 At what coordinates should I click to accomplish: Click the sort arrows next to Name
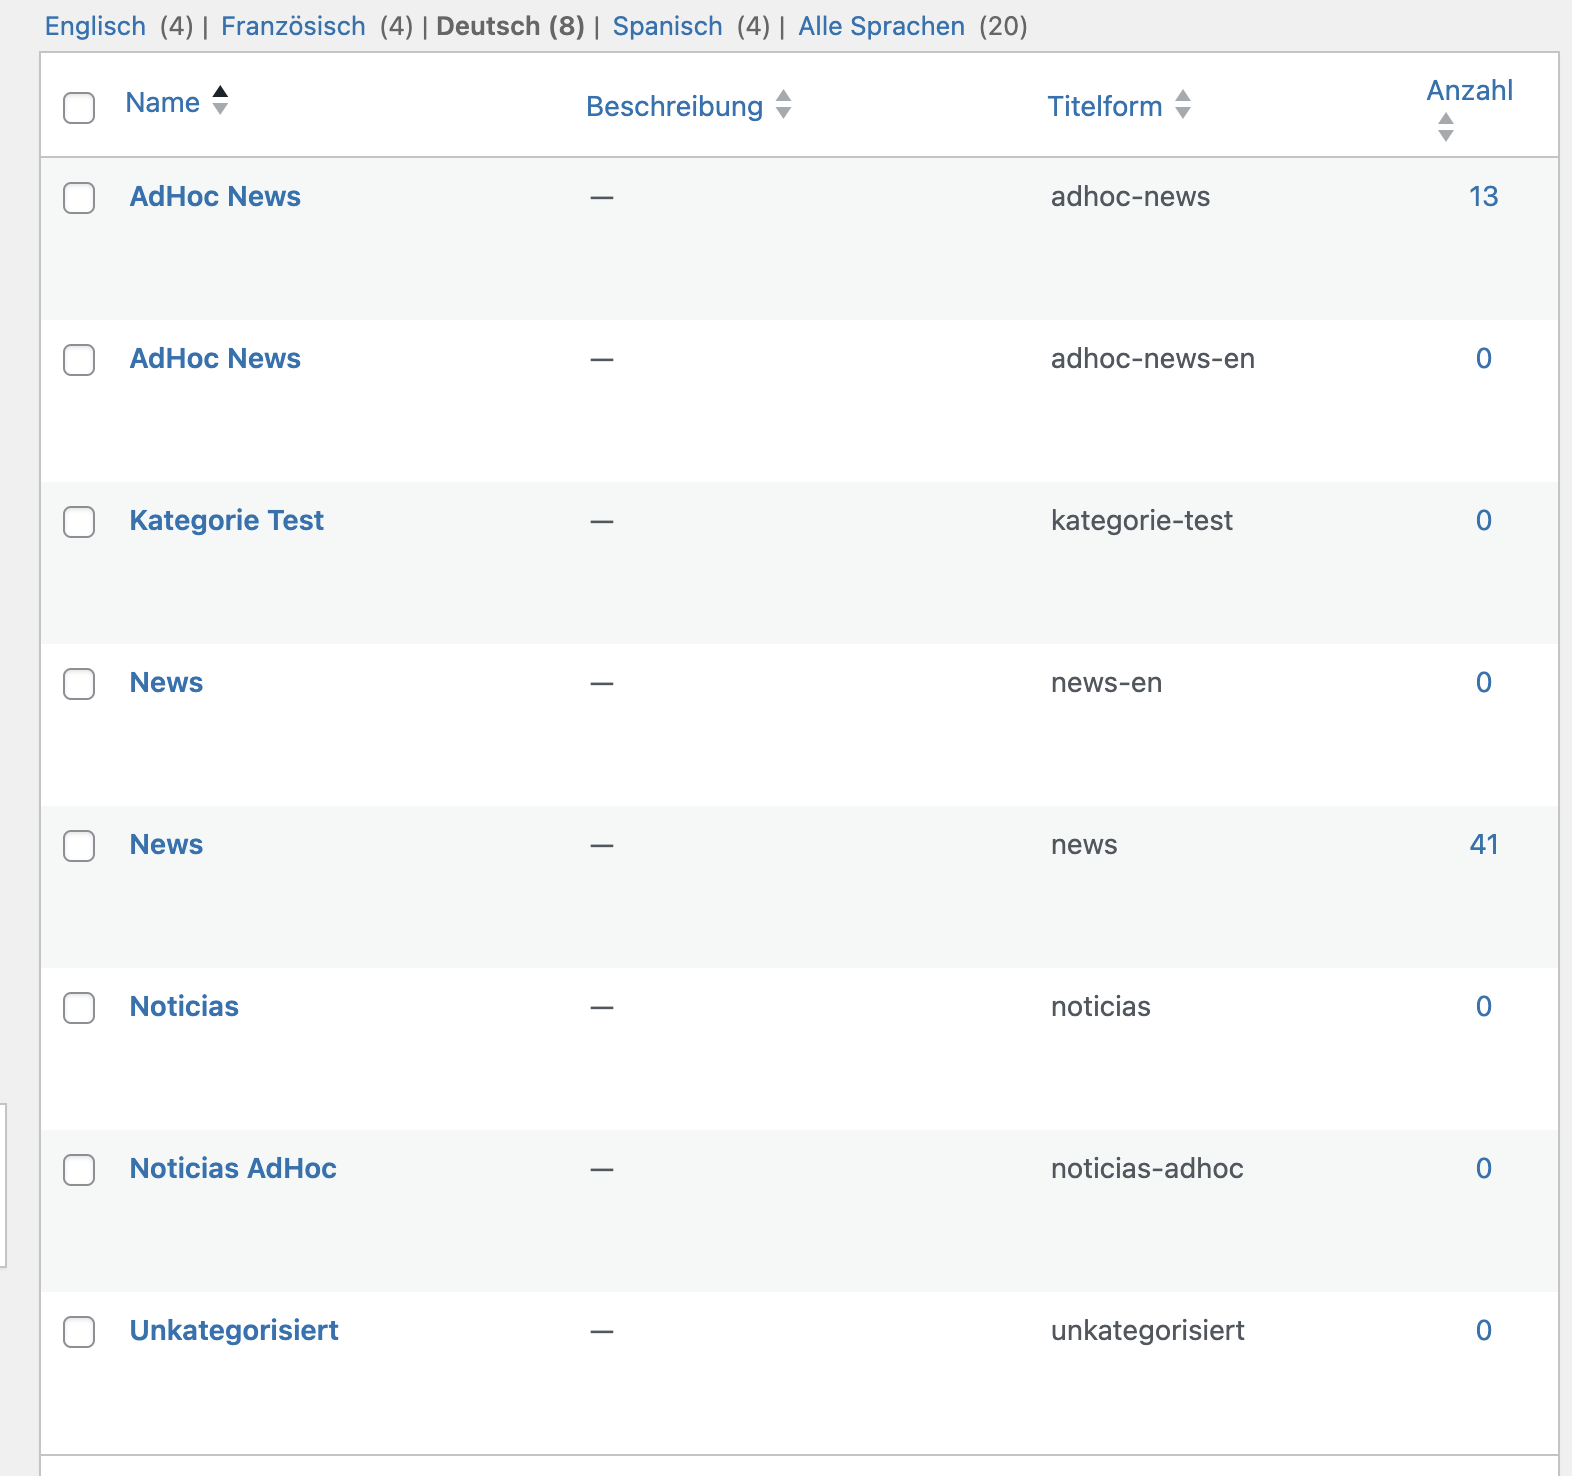pyautogui.click(x=220, y=101)
